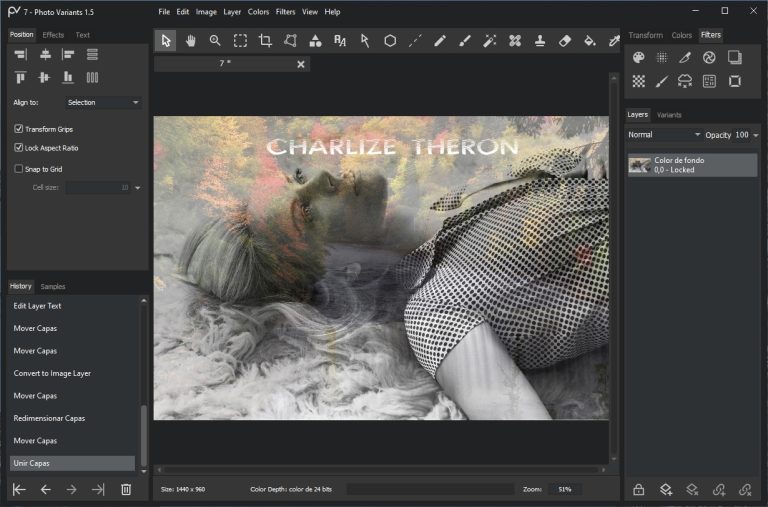Select 'Redimensionar Capas' history entry

click(72, 418)
